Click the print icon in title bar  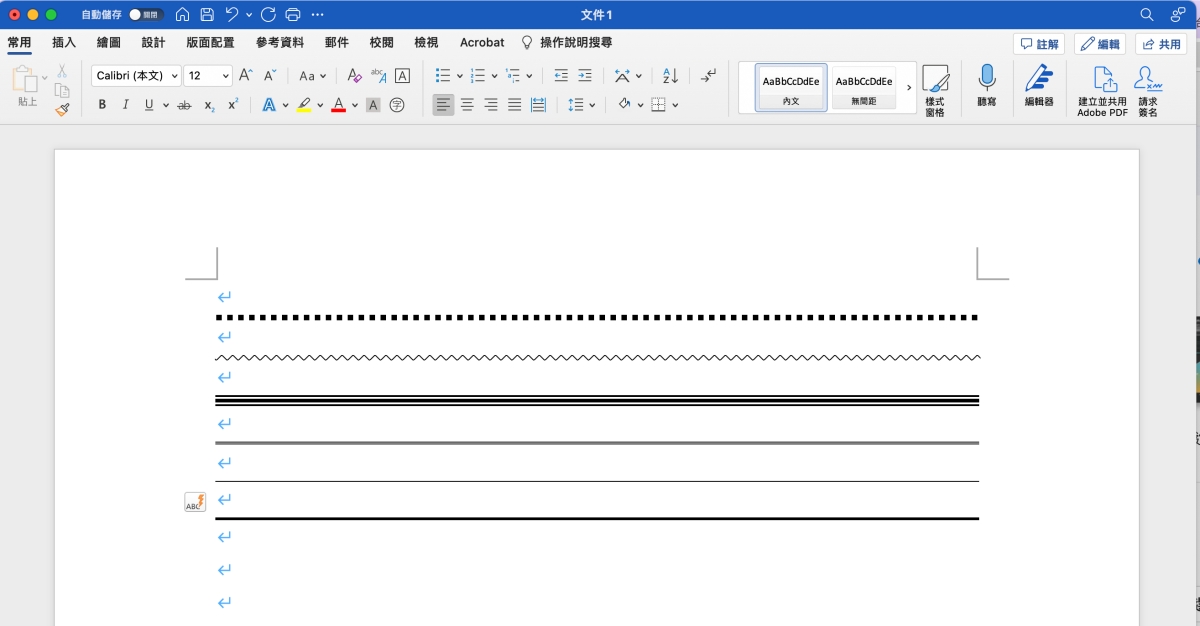(x=293, y=15)
